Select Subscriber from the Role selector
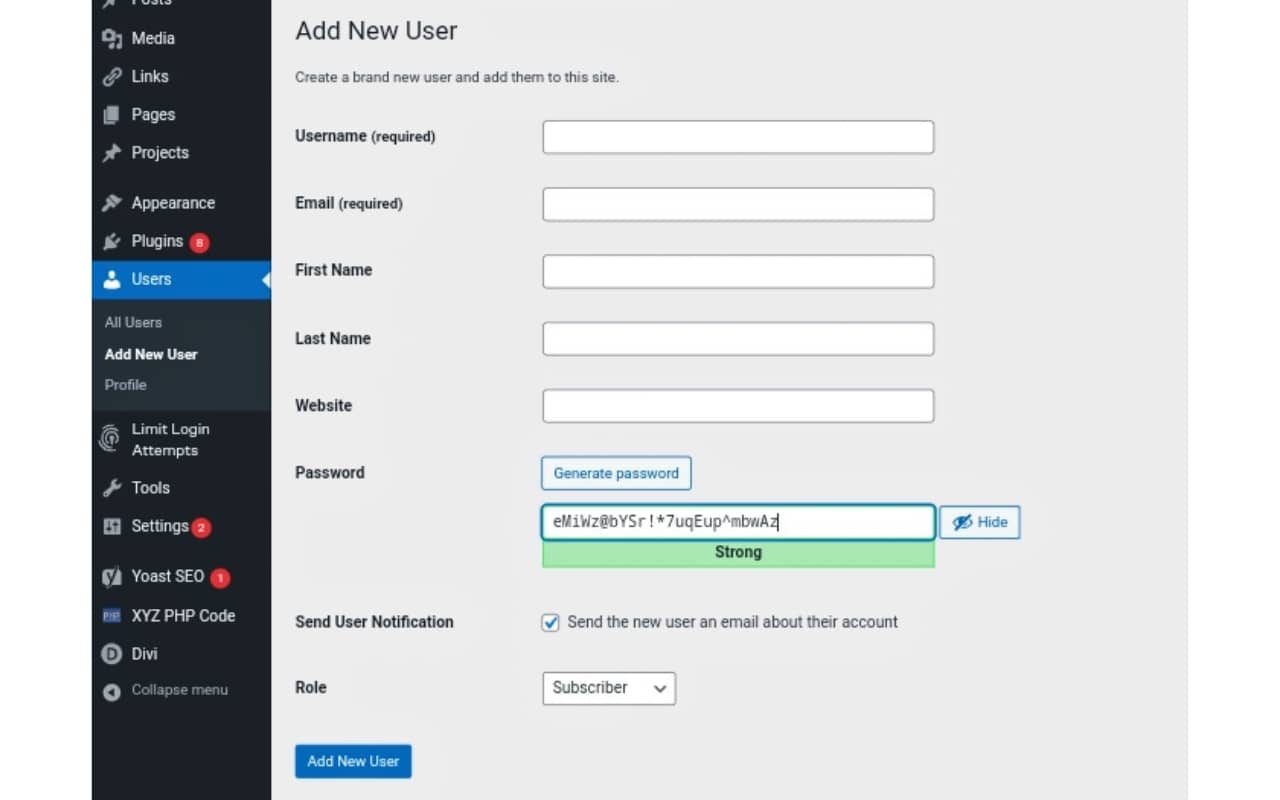Viewport: 1280px width, 800px height. (608, 688)
